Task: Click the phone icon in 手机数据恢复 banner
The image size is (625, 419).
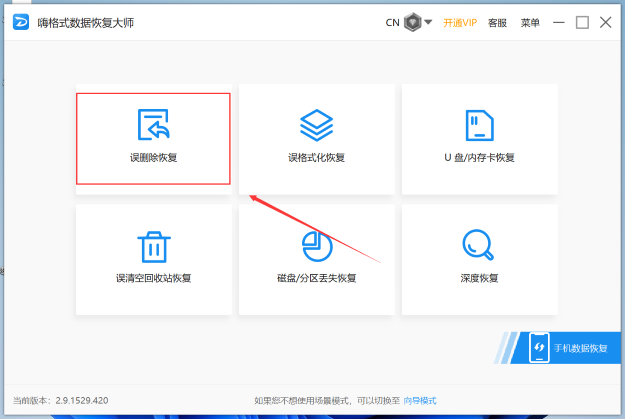Action: tap(539, 348)
